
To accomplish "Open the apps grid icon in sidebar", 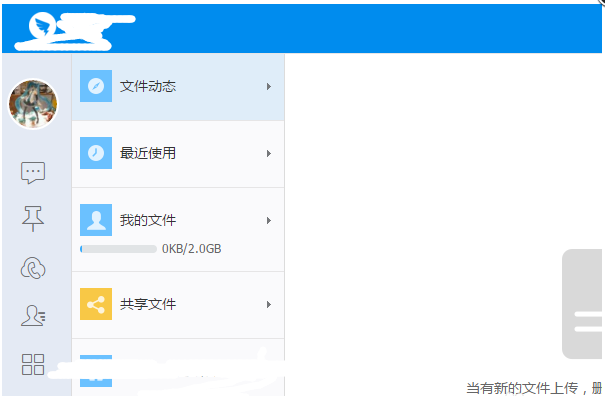I will pyautogui.click(x=33, y=364).
